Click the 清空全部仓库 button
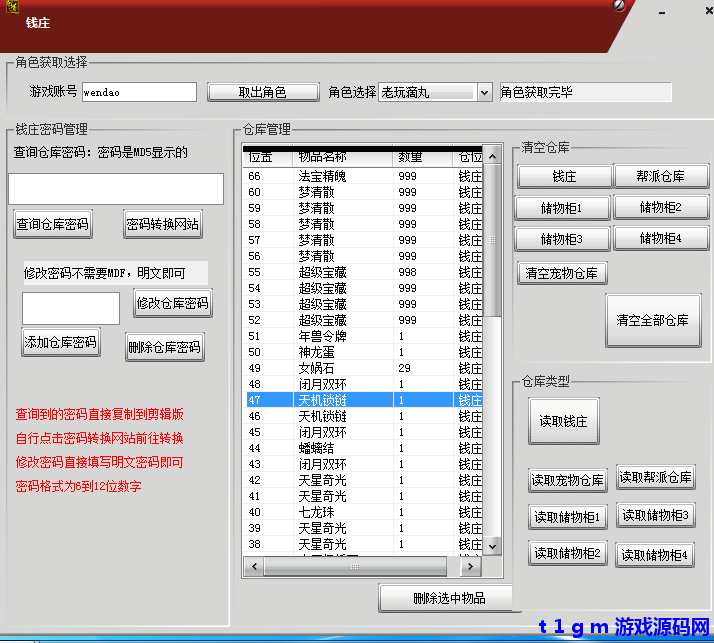 (652, 321)
